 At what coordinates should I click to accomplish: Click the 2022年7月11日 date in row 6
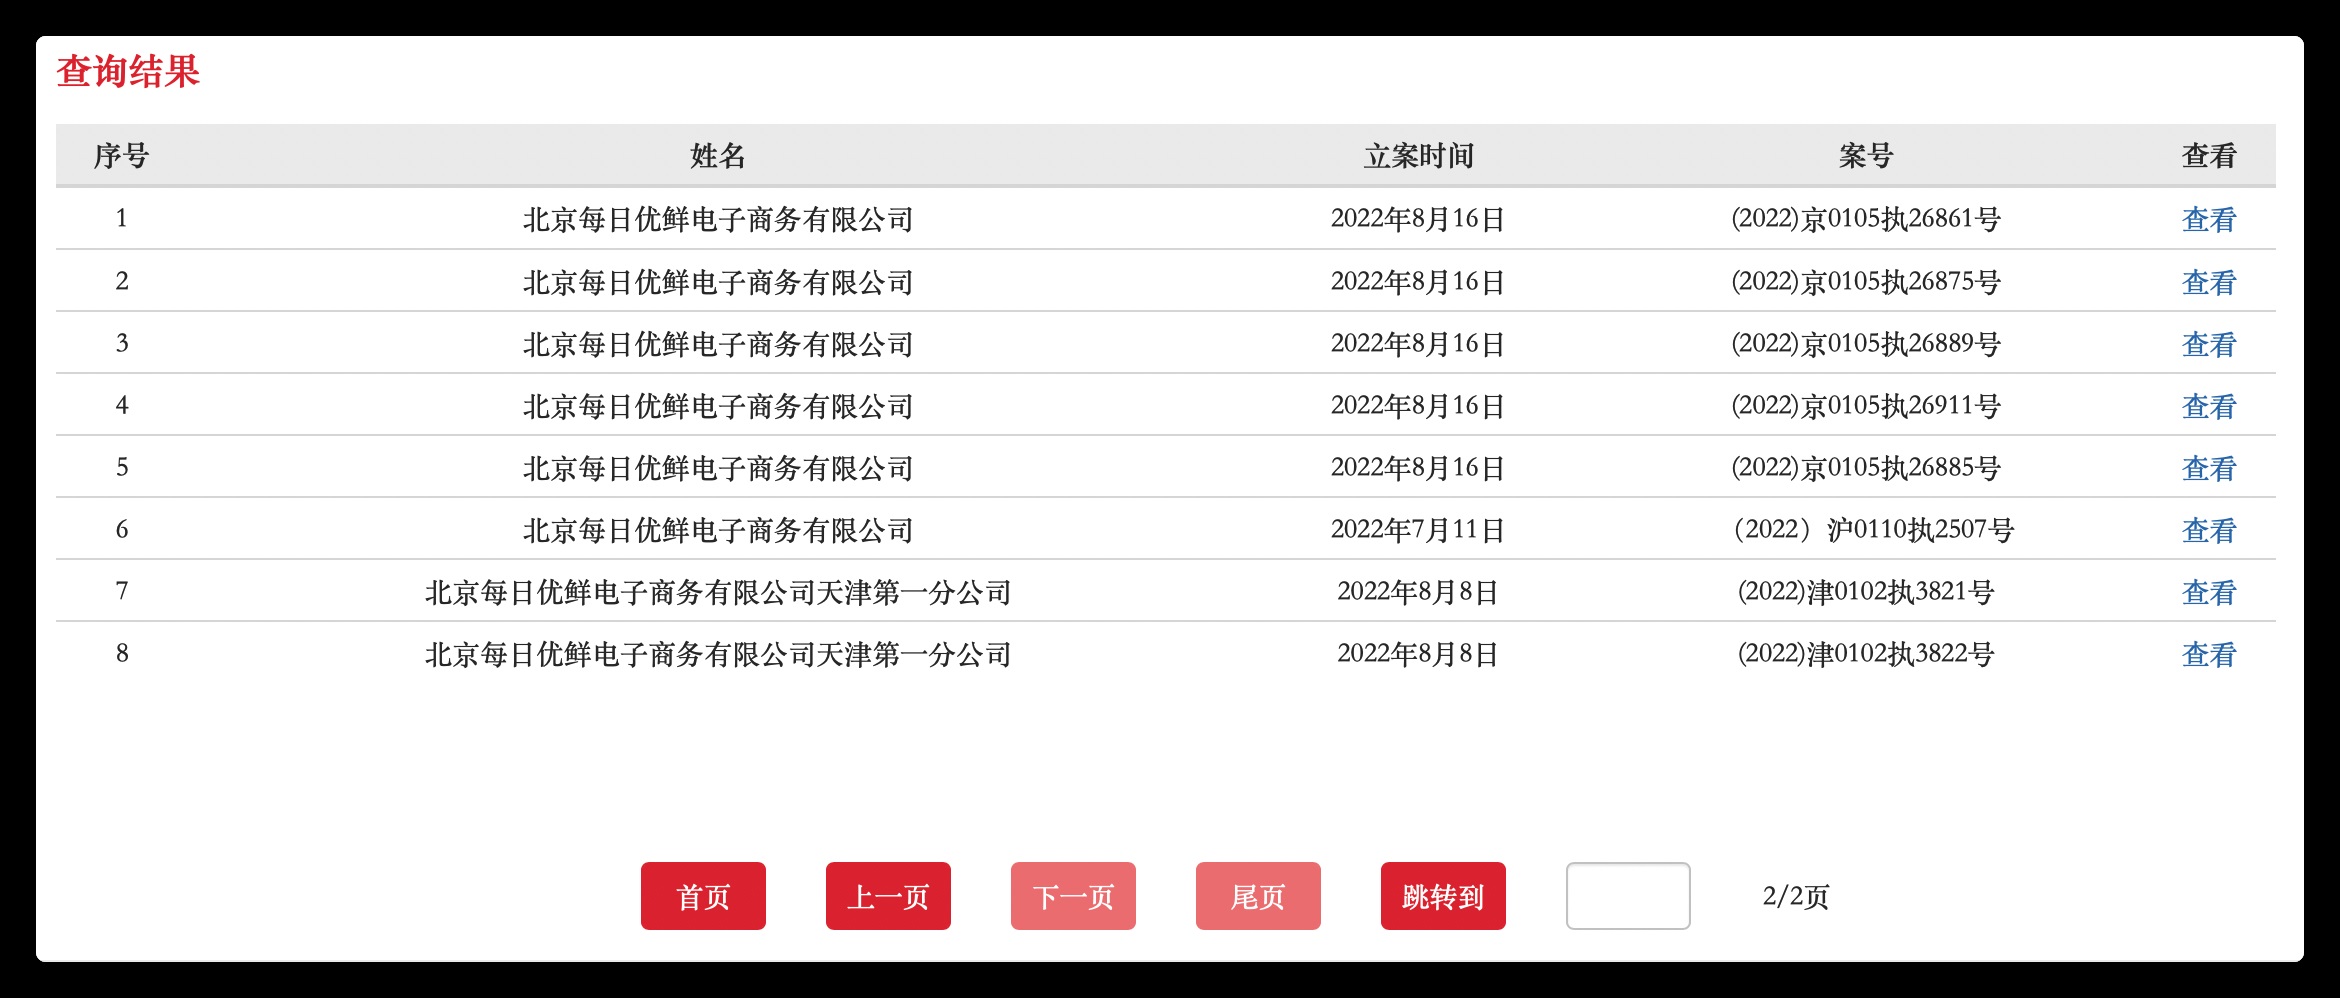(1418, 530)
